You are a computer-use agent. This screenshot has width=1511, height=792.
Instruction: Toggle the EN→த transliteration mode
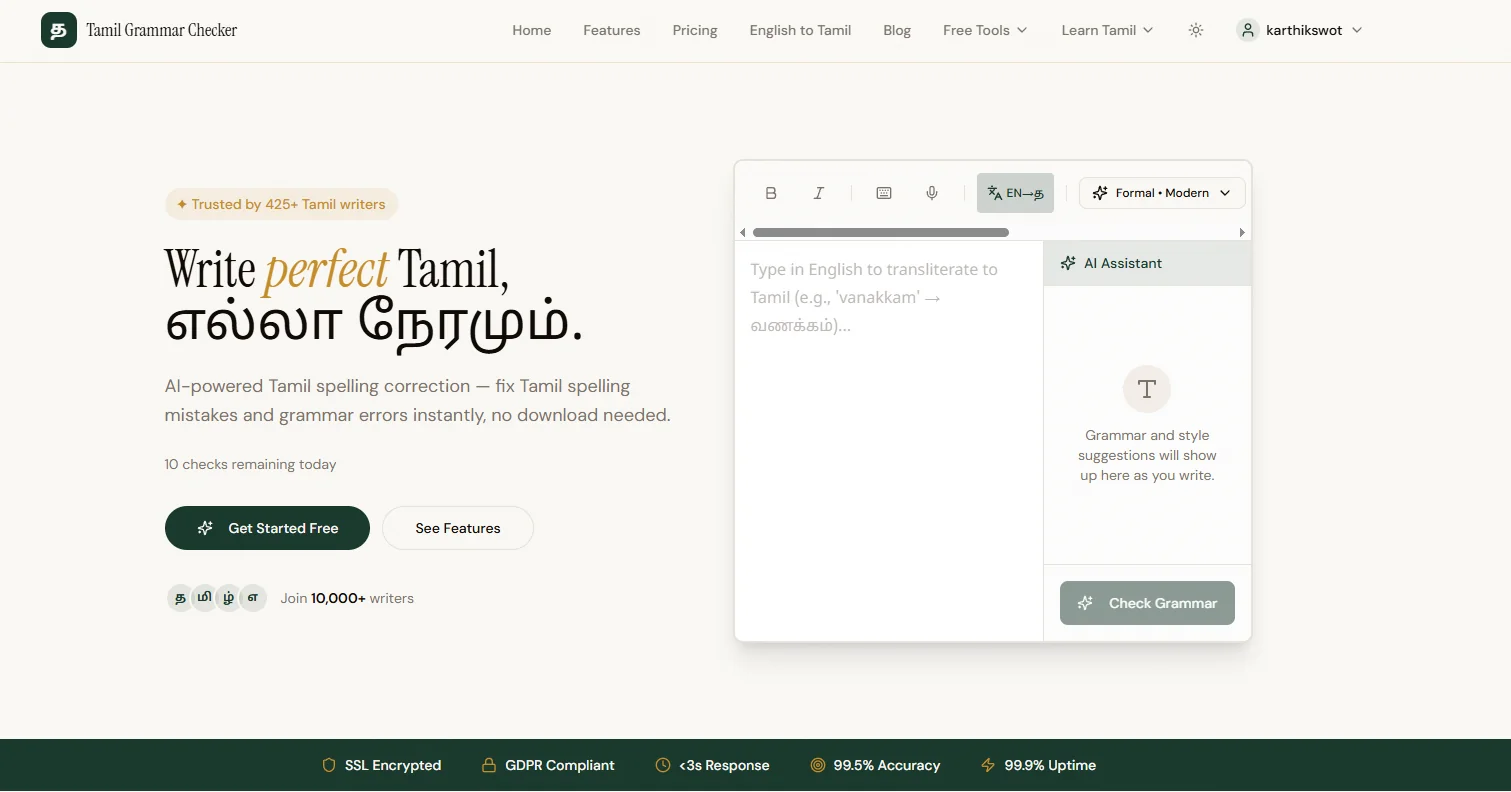pos(1015,192)
